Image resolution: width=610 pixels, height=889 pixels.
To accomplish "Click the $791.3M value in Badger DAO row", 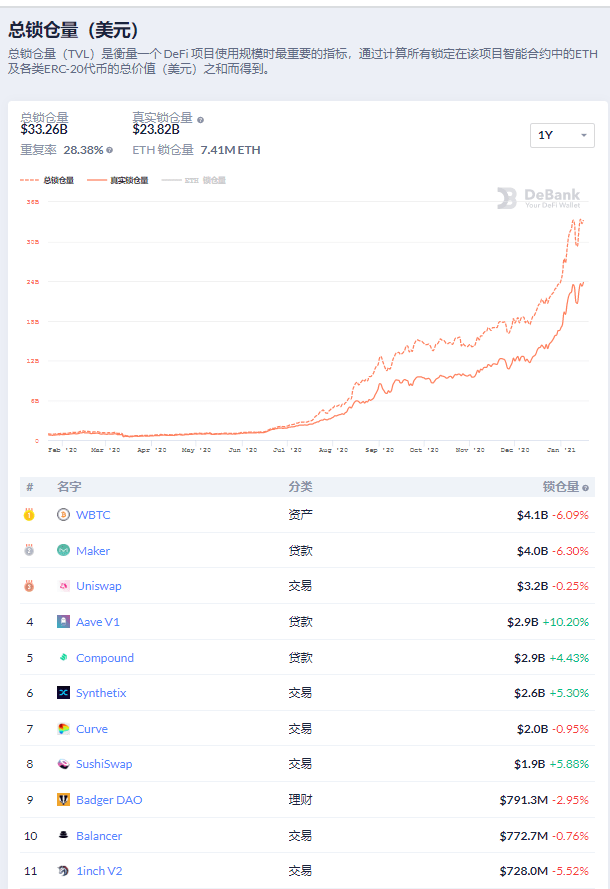I will 524,800.
